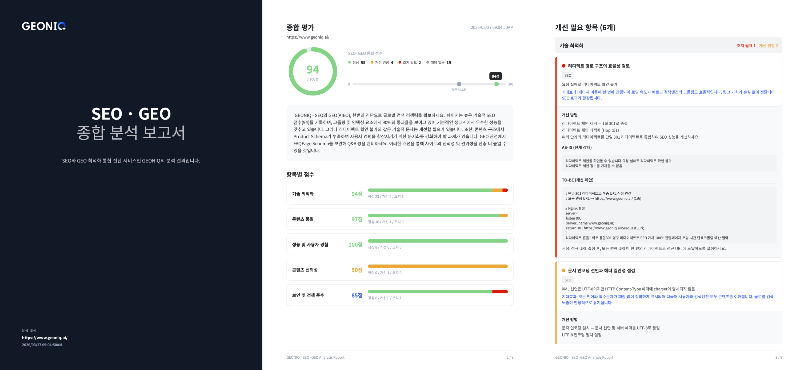The image size is (800, 370).
Task: Click the "SEO · GEO" cover title
Action: click(131, 113)
